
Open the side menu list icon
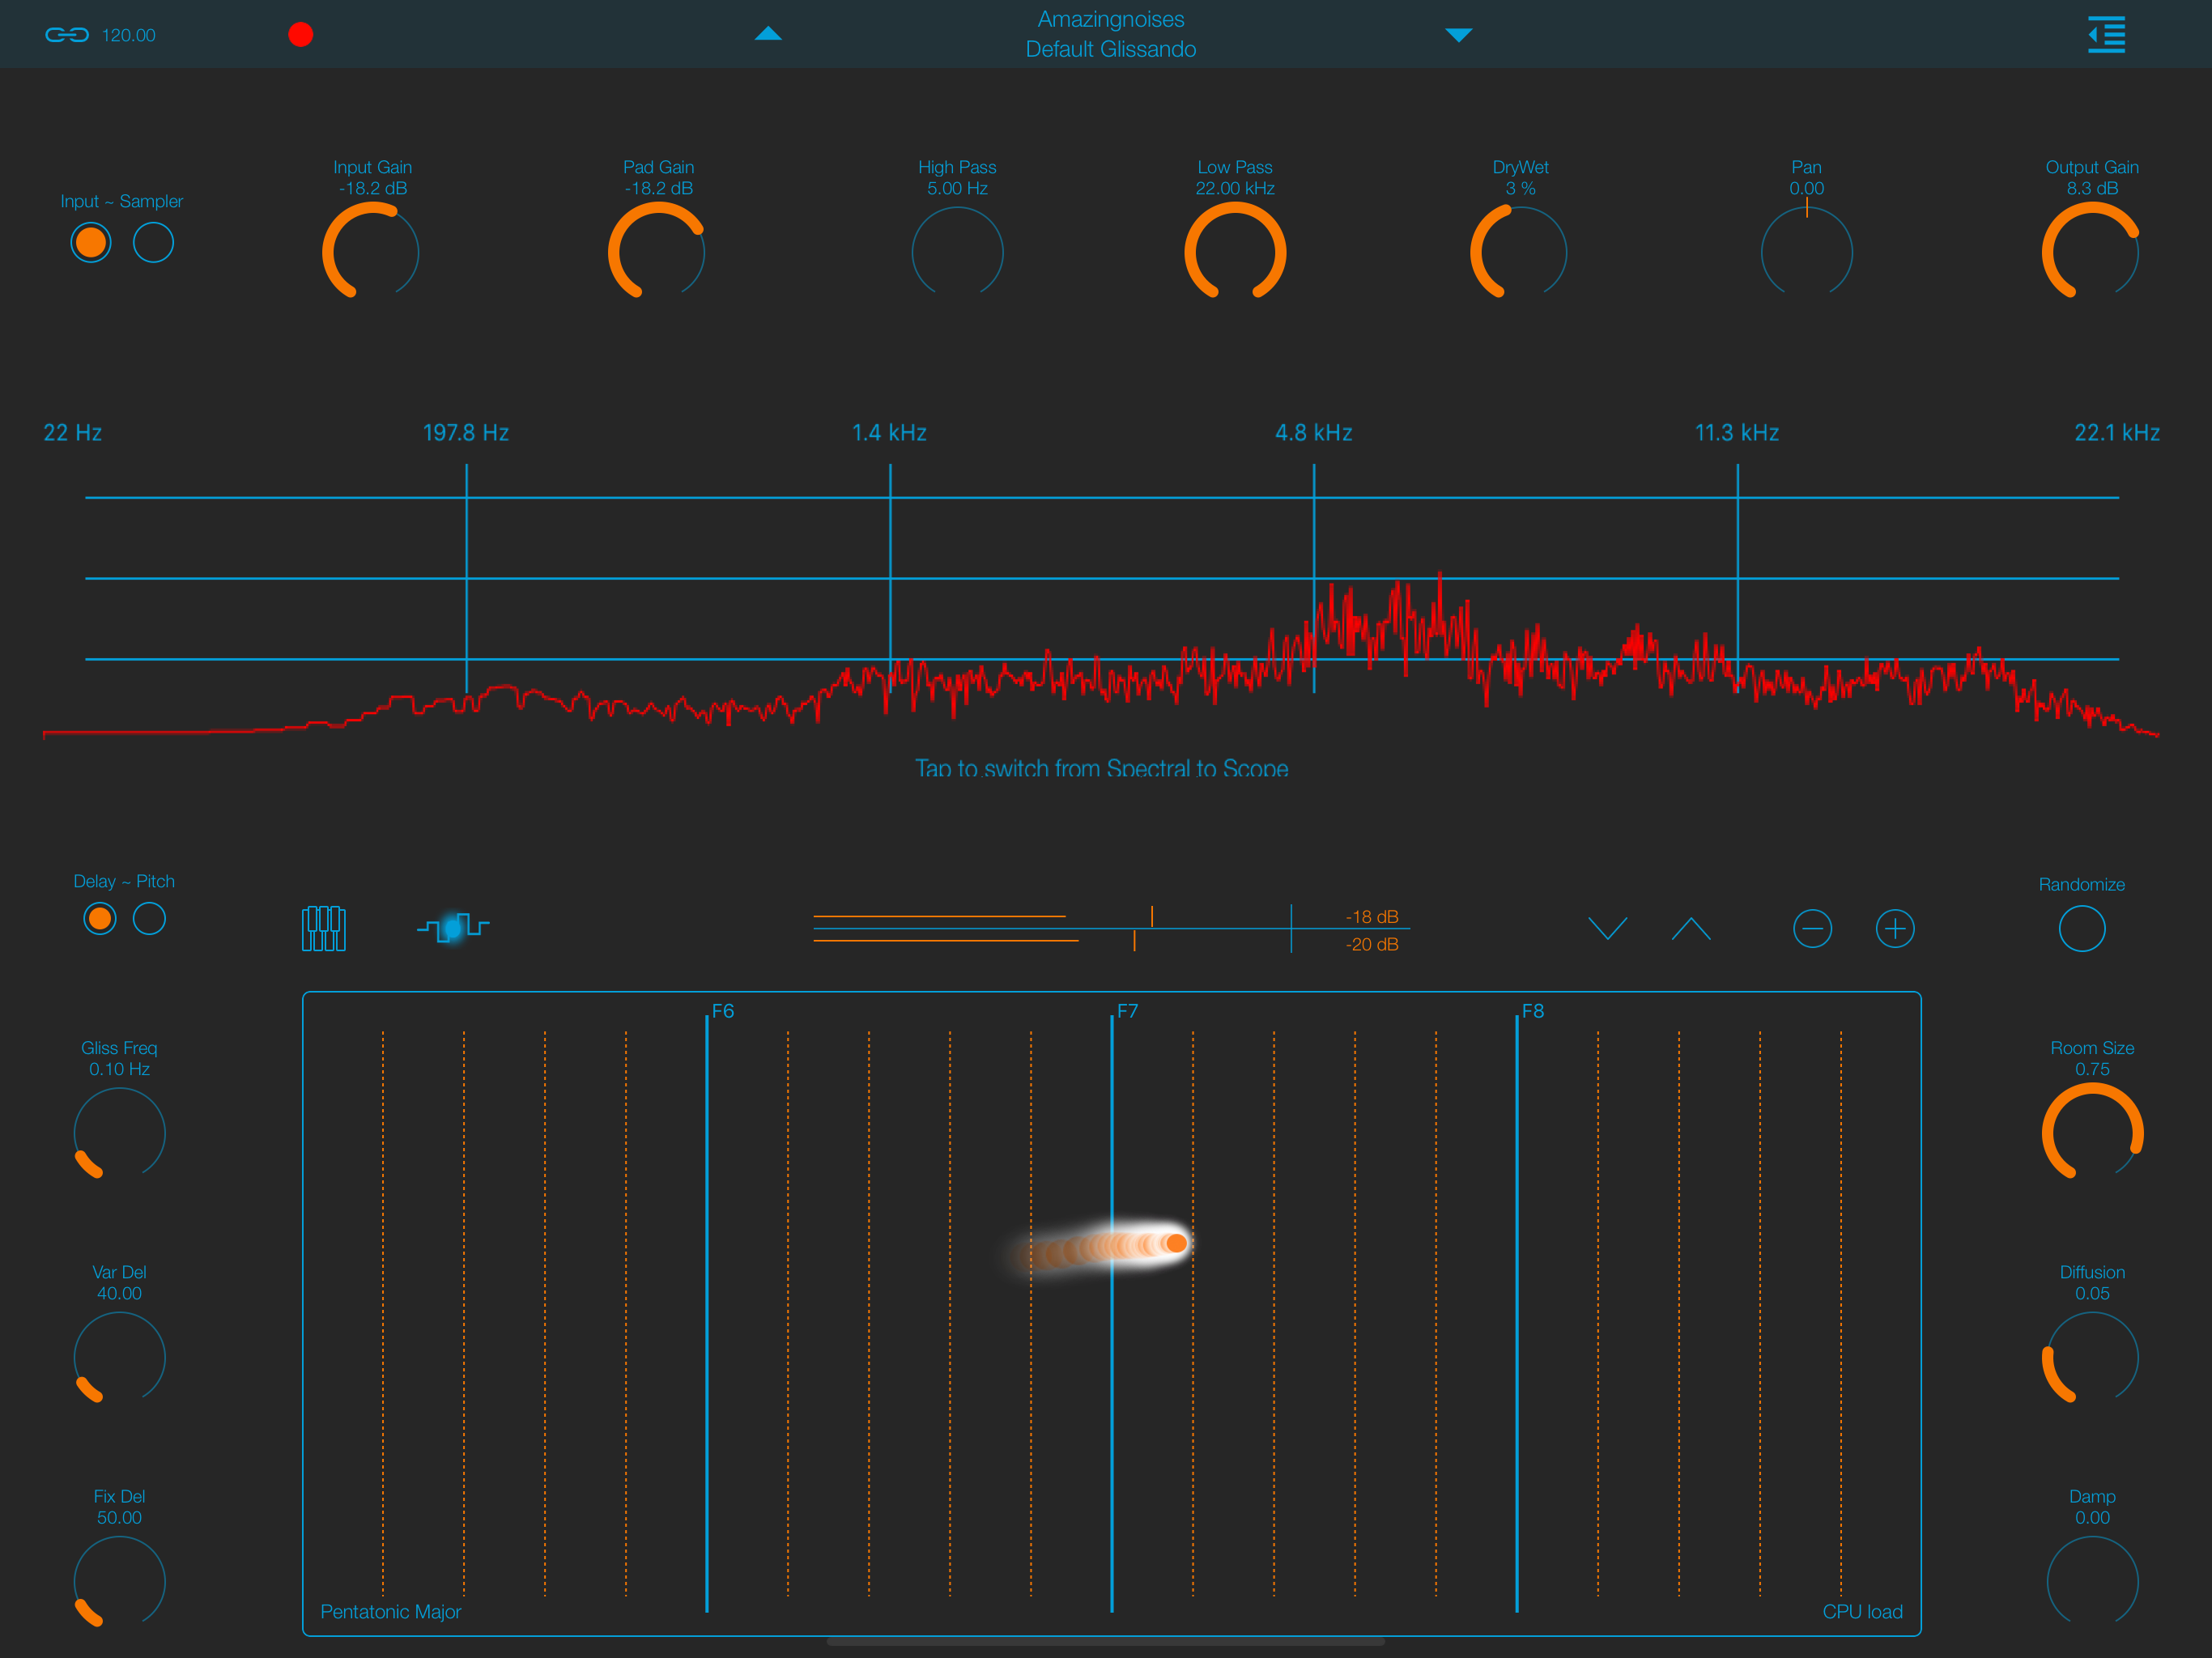pos(2106,35)
